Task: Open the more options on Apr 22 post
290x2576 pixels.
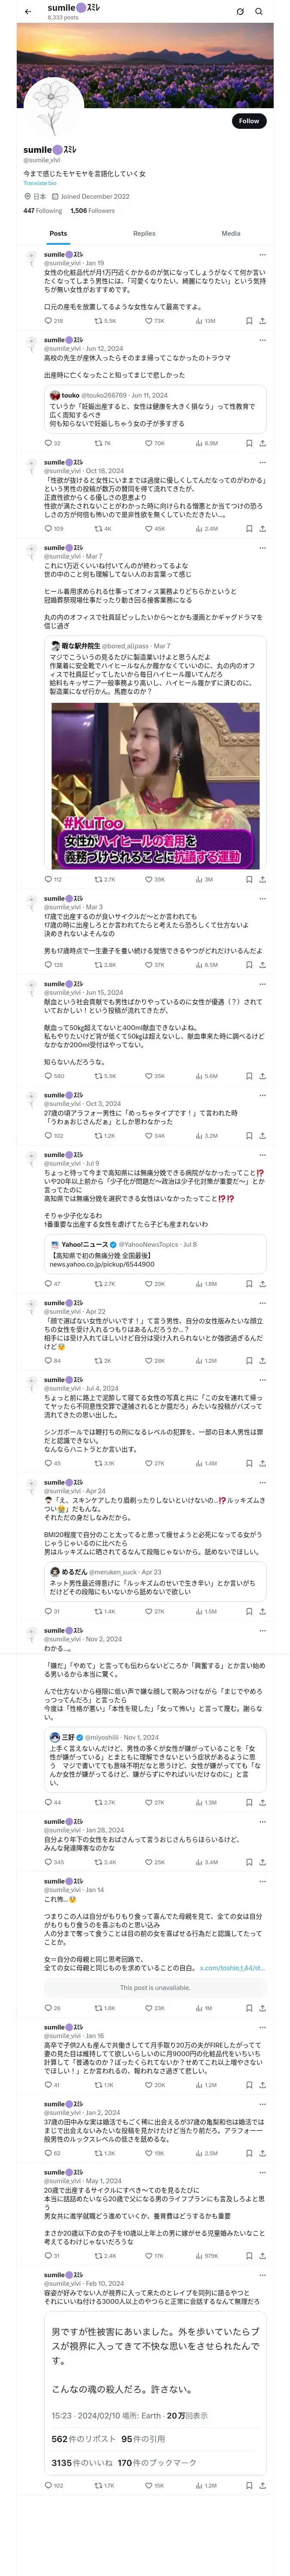Action: pyautogui.click(x=262, y=1303)
